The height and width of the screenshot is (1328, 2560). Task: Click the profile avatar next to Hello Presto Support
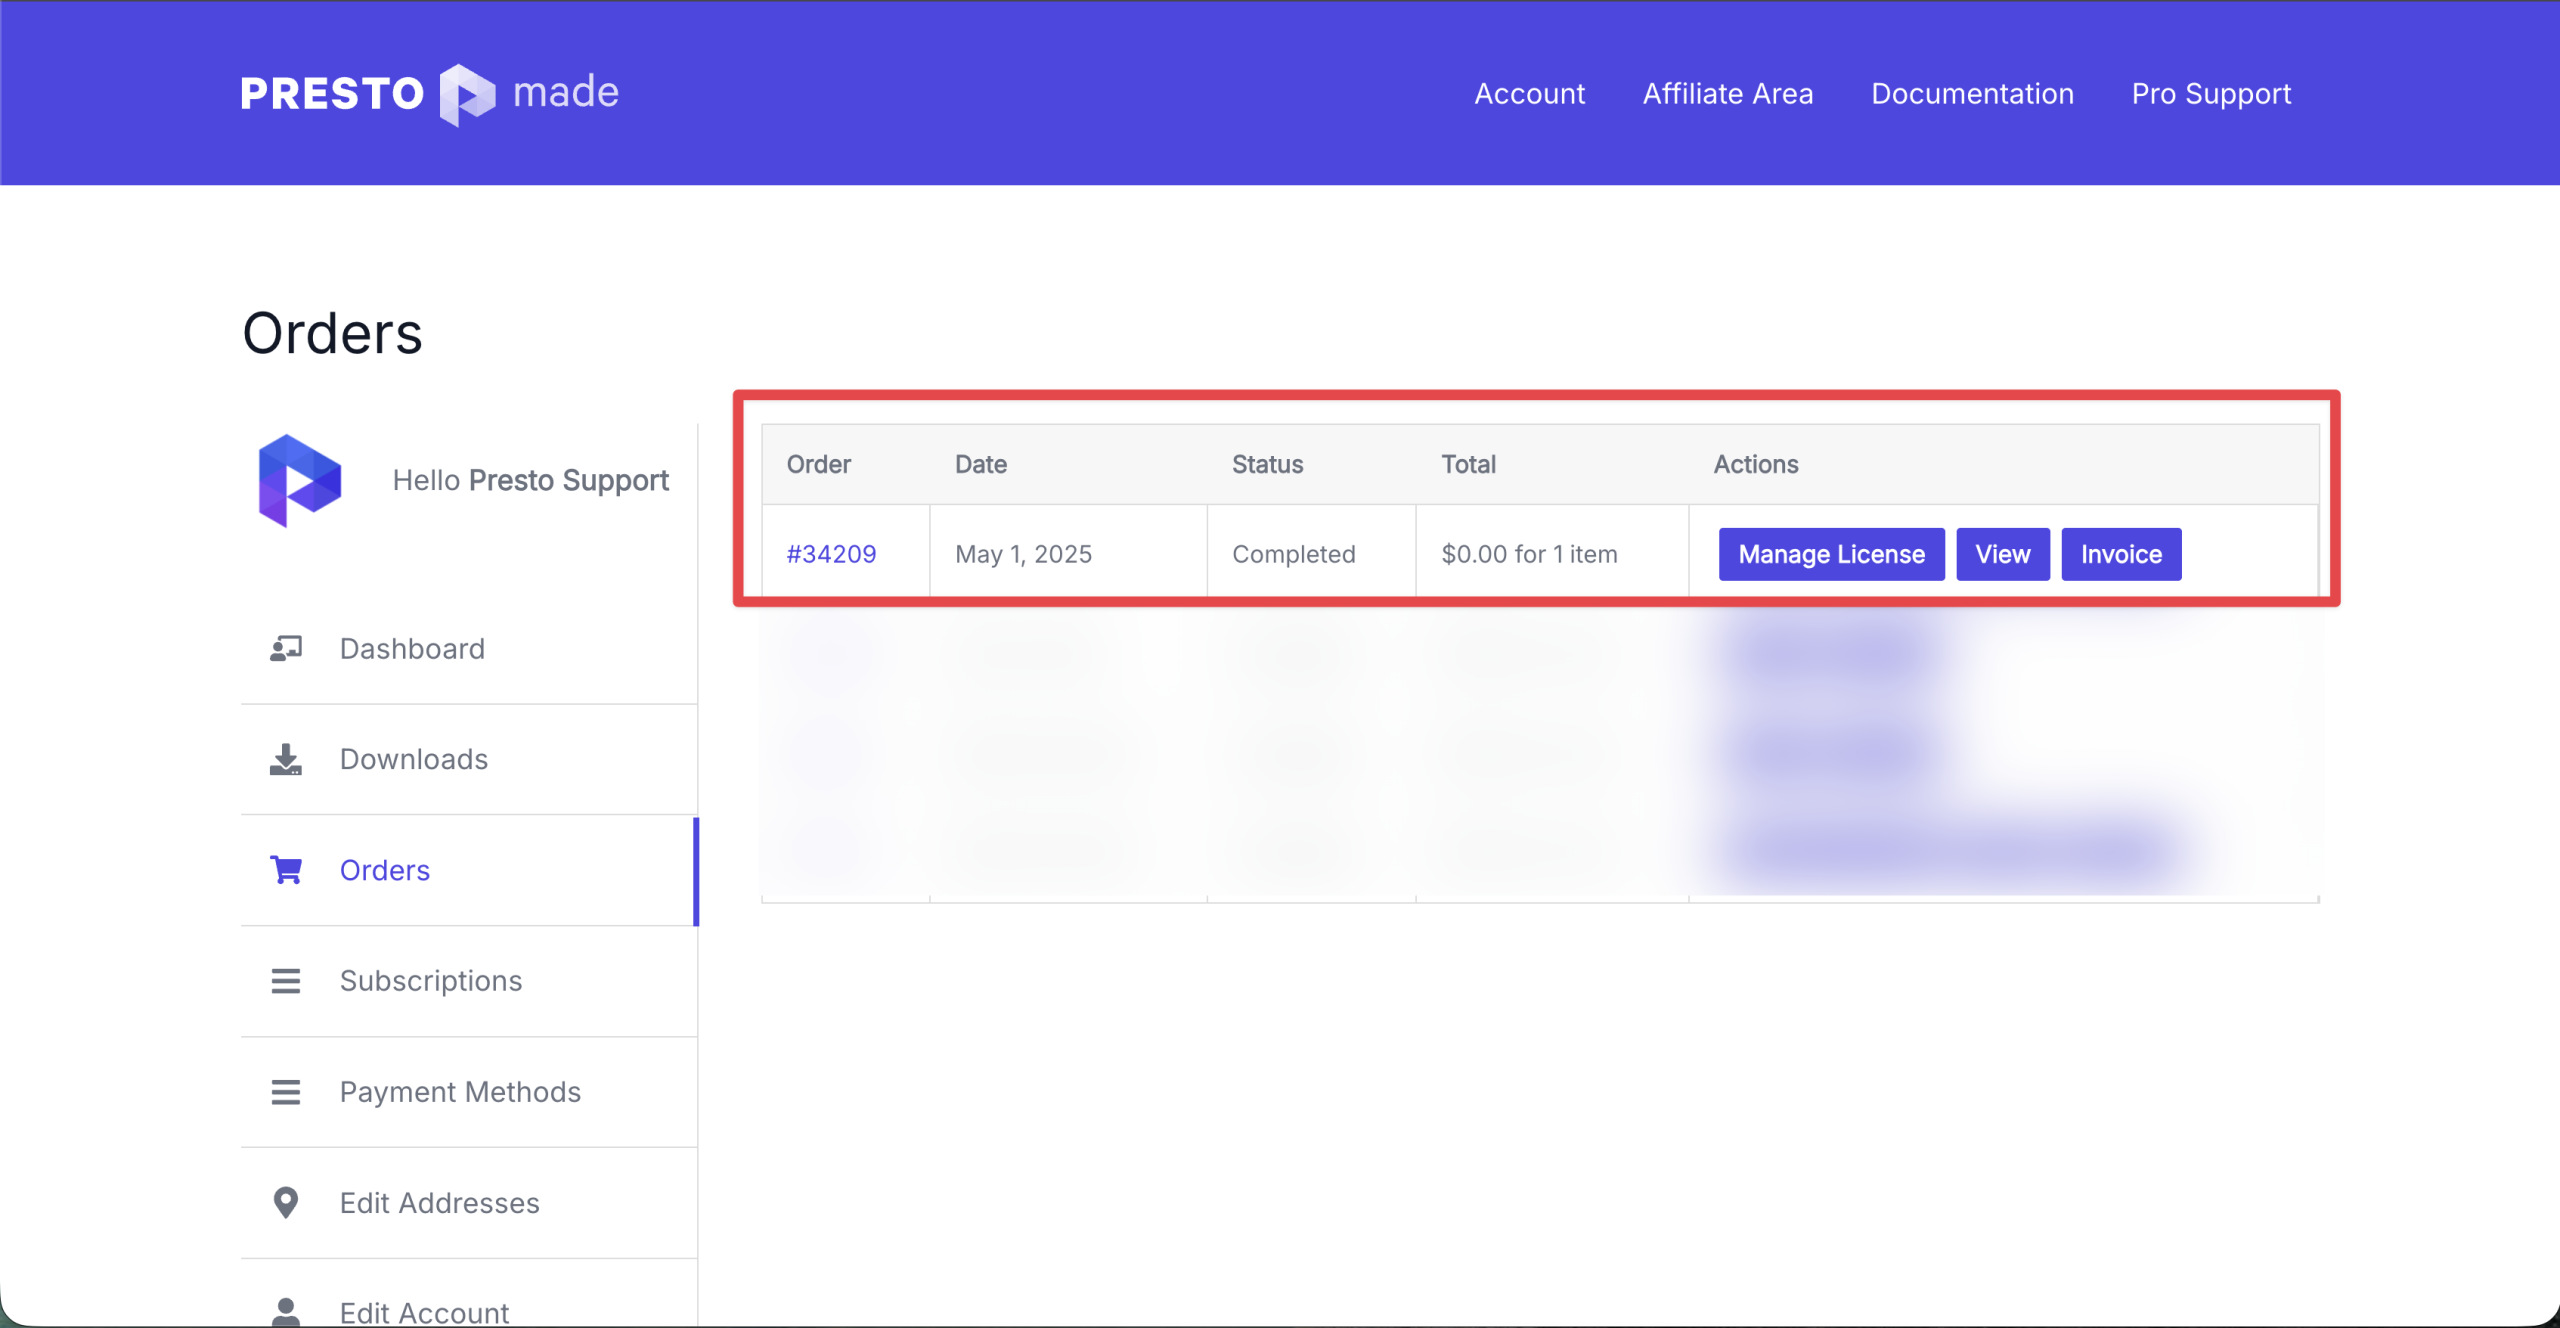point(299,480)
